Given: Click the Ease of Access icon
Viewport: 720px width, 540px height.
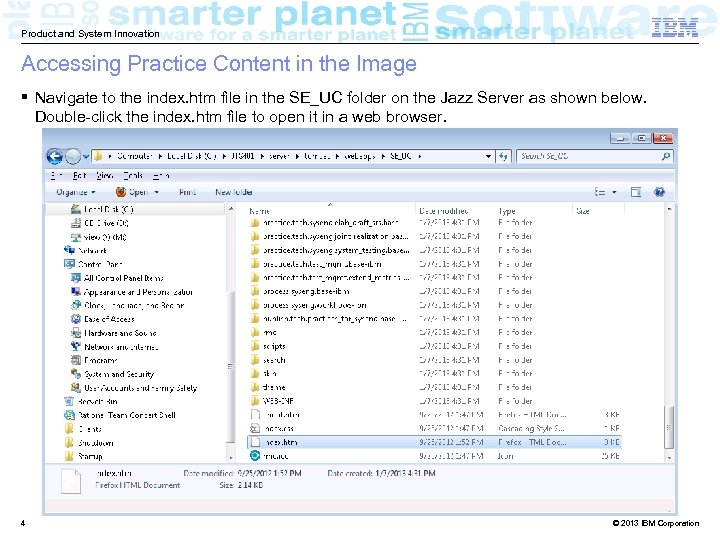Looking at the screenshot, I should [76, 319].
